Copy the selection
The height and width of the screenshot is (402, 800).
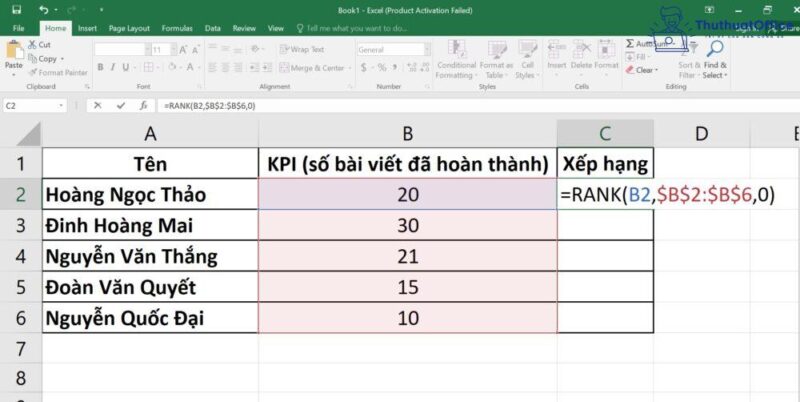click(x=46, y=59)
